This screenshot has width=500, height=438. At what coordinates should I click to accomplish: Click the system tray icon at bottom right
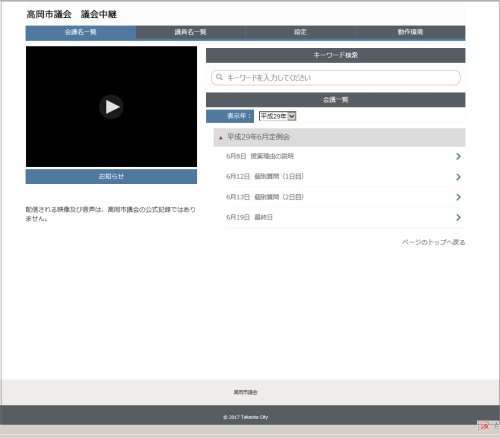pyautogui.click(x=485, y=426)
